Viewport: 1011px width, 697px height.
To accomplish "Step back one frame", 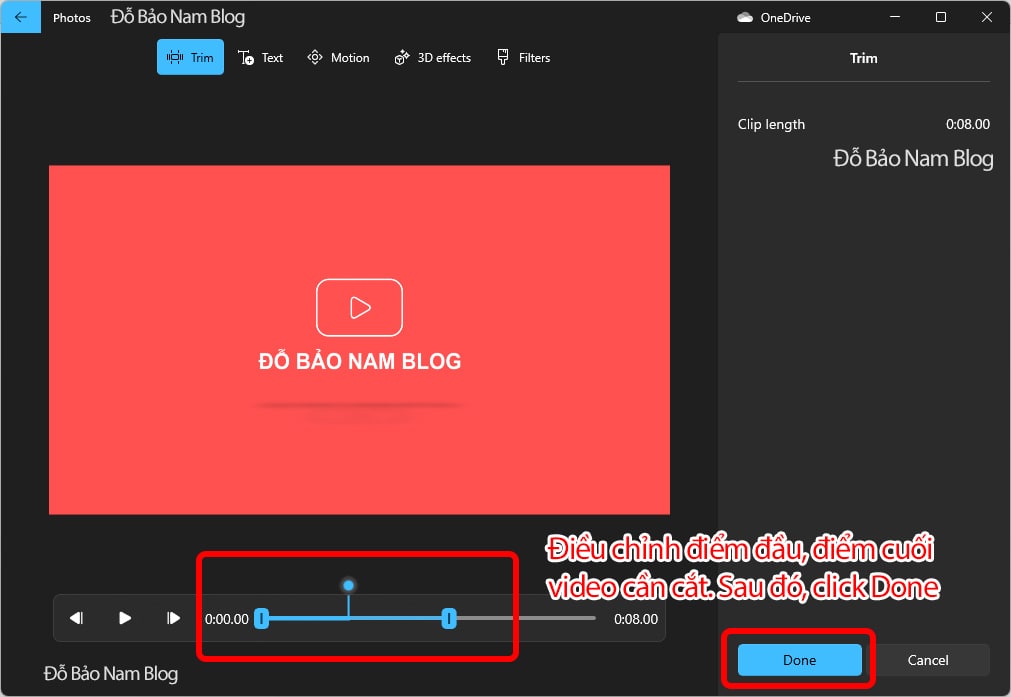I will [77, 618].
